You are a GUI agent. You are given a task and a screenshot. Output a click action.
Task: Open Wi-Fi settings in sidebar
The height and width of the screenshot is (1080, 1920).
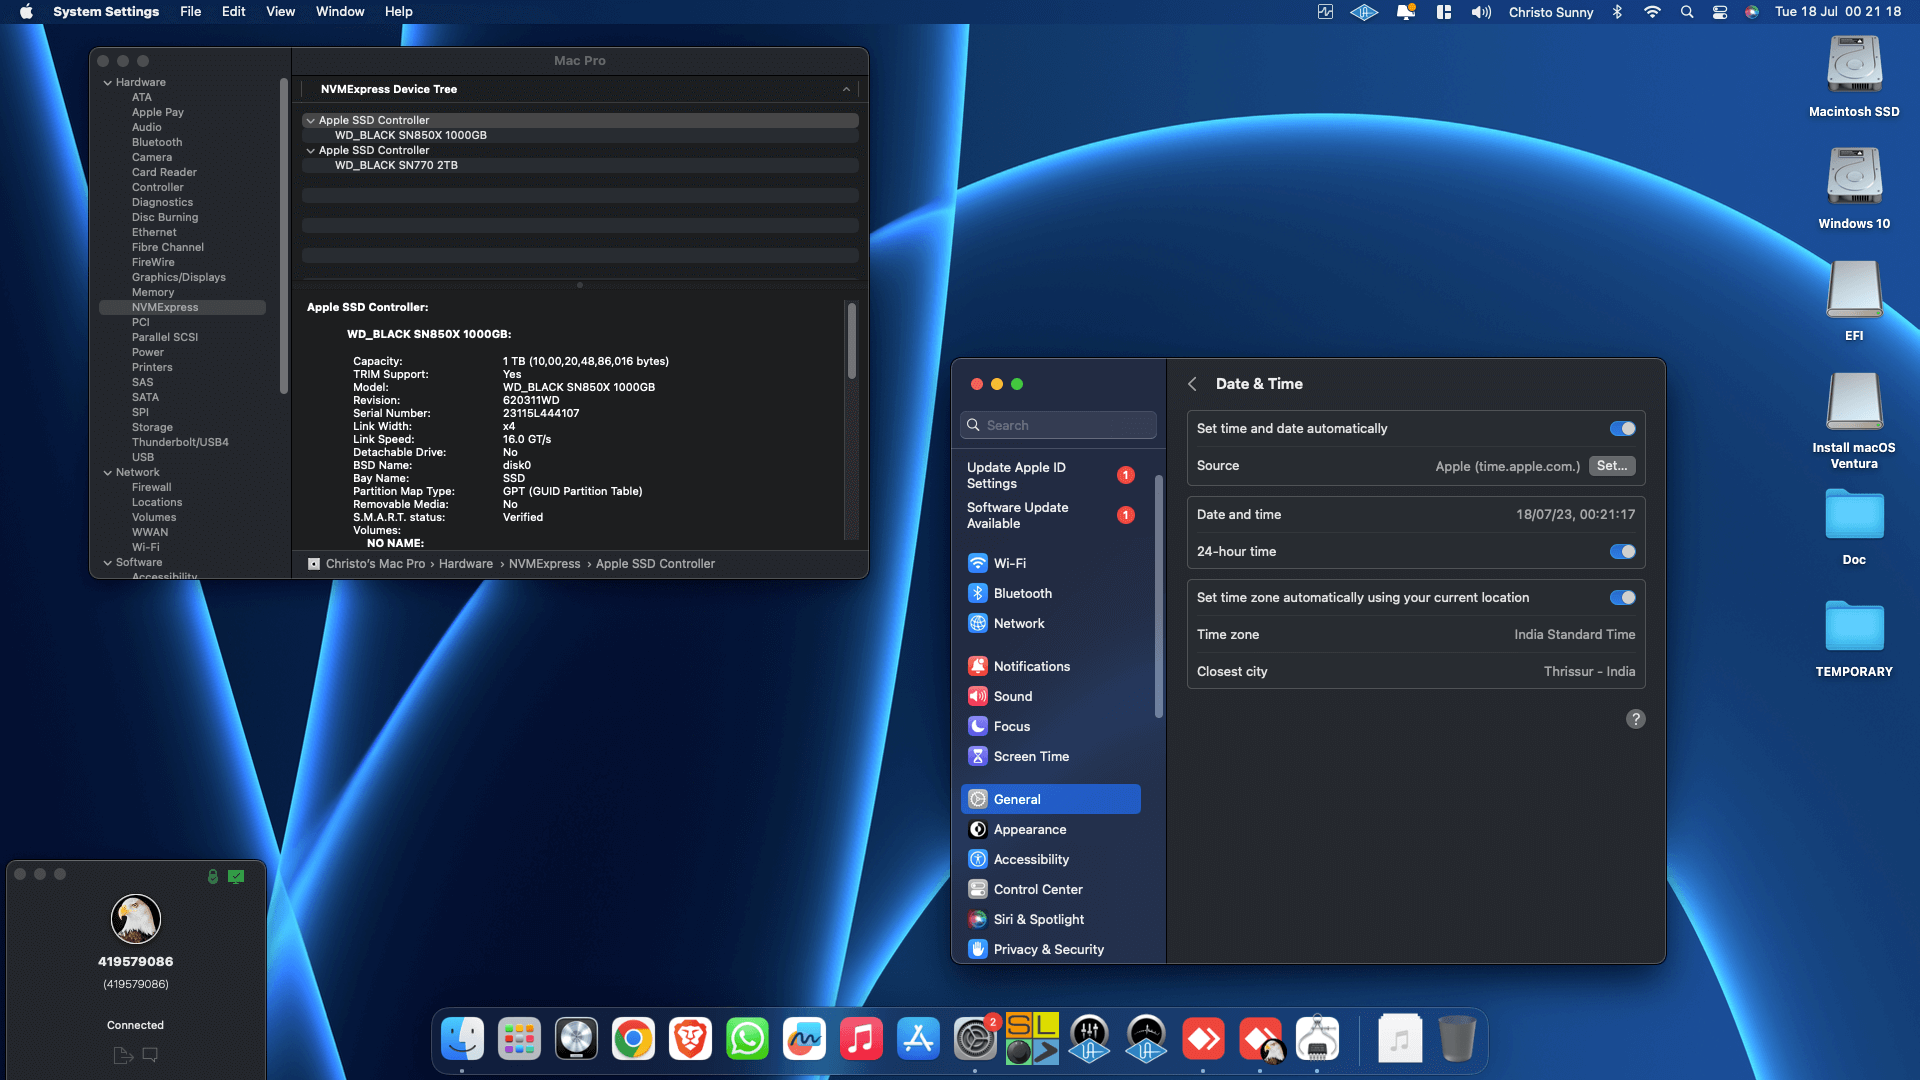point(1050,563)
